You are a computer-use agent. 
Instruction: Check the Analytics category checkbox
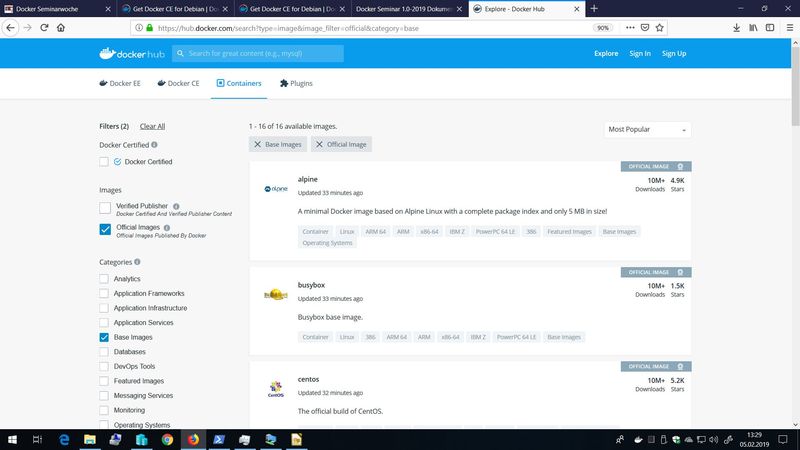coord(104,279)
